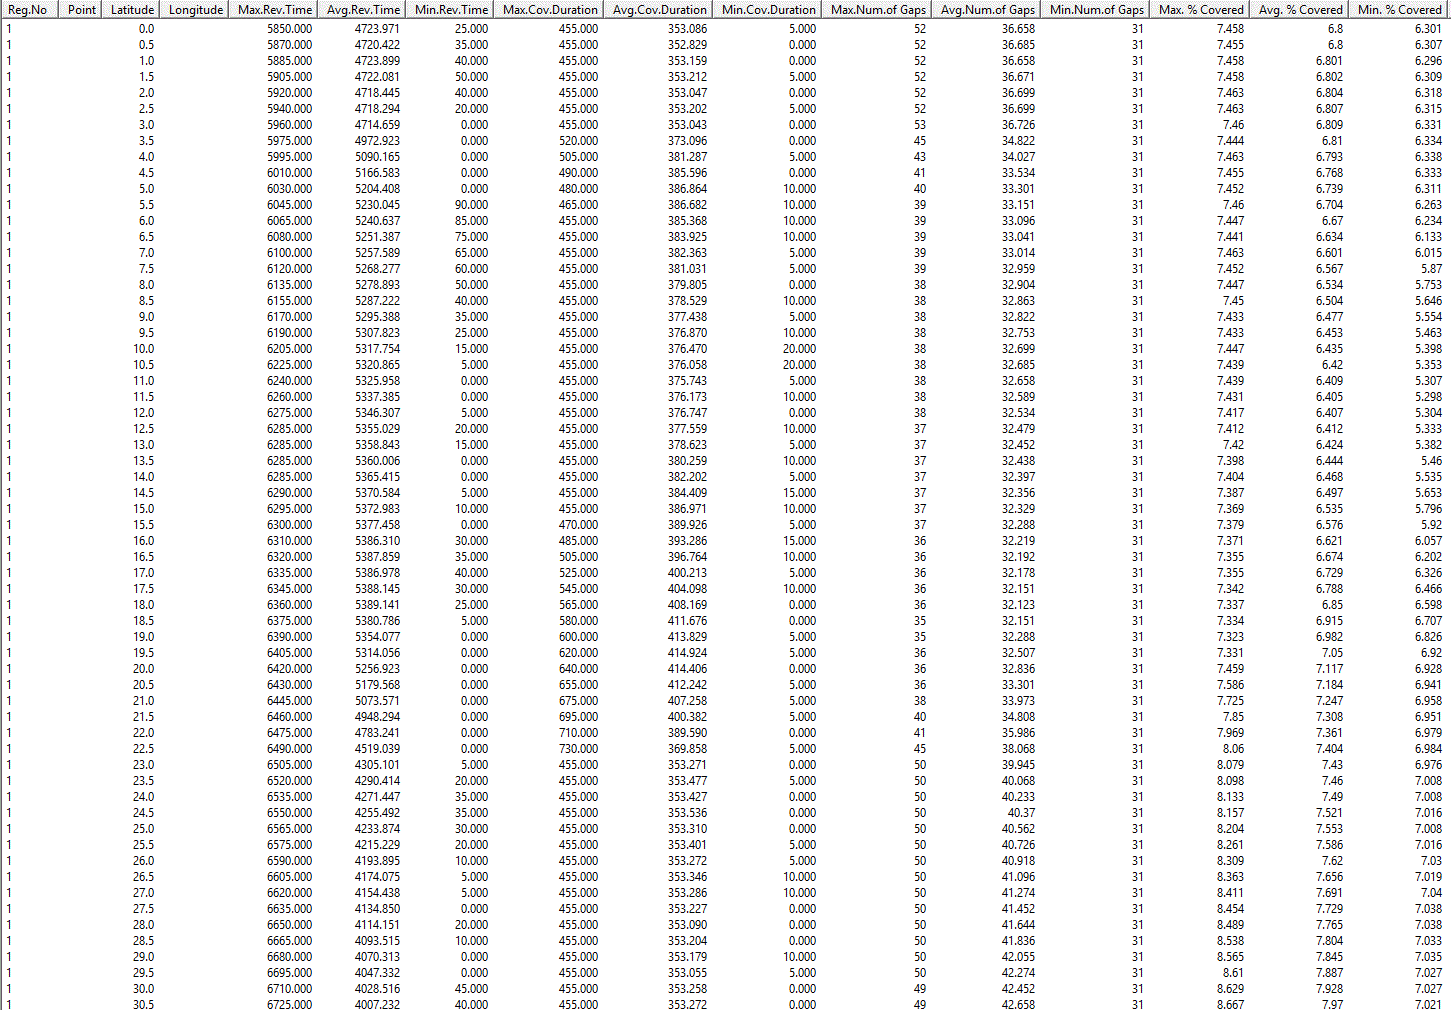Click the Min. % Covered column header
This screenshot has width=1451, height=1010.
pos(1399,9)
